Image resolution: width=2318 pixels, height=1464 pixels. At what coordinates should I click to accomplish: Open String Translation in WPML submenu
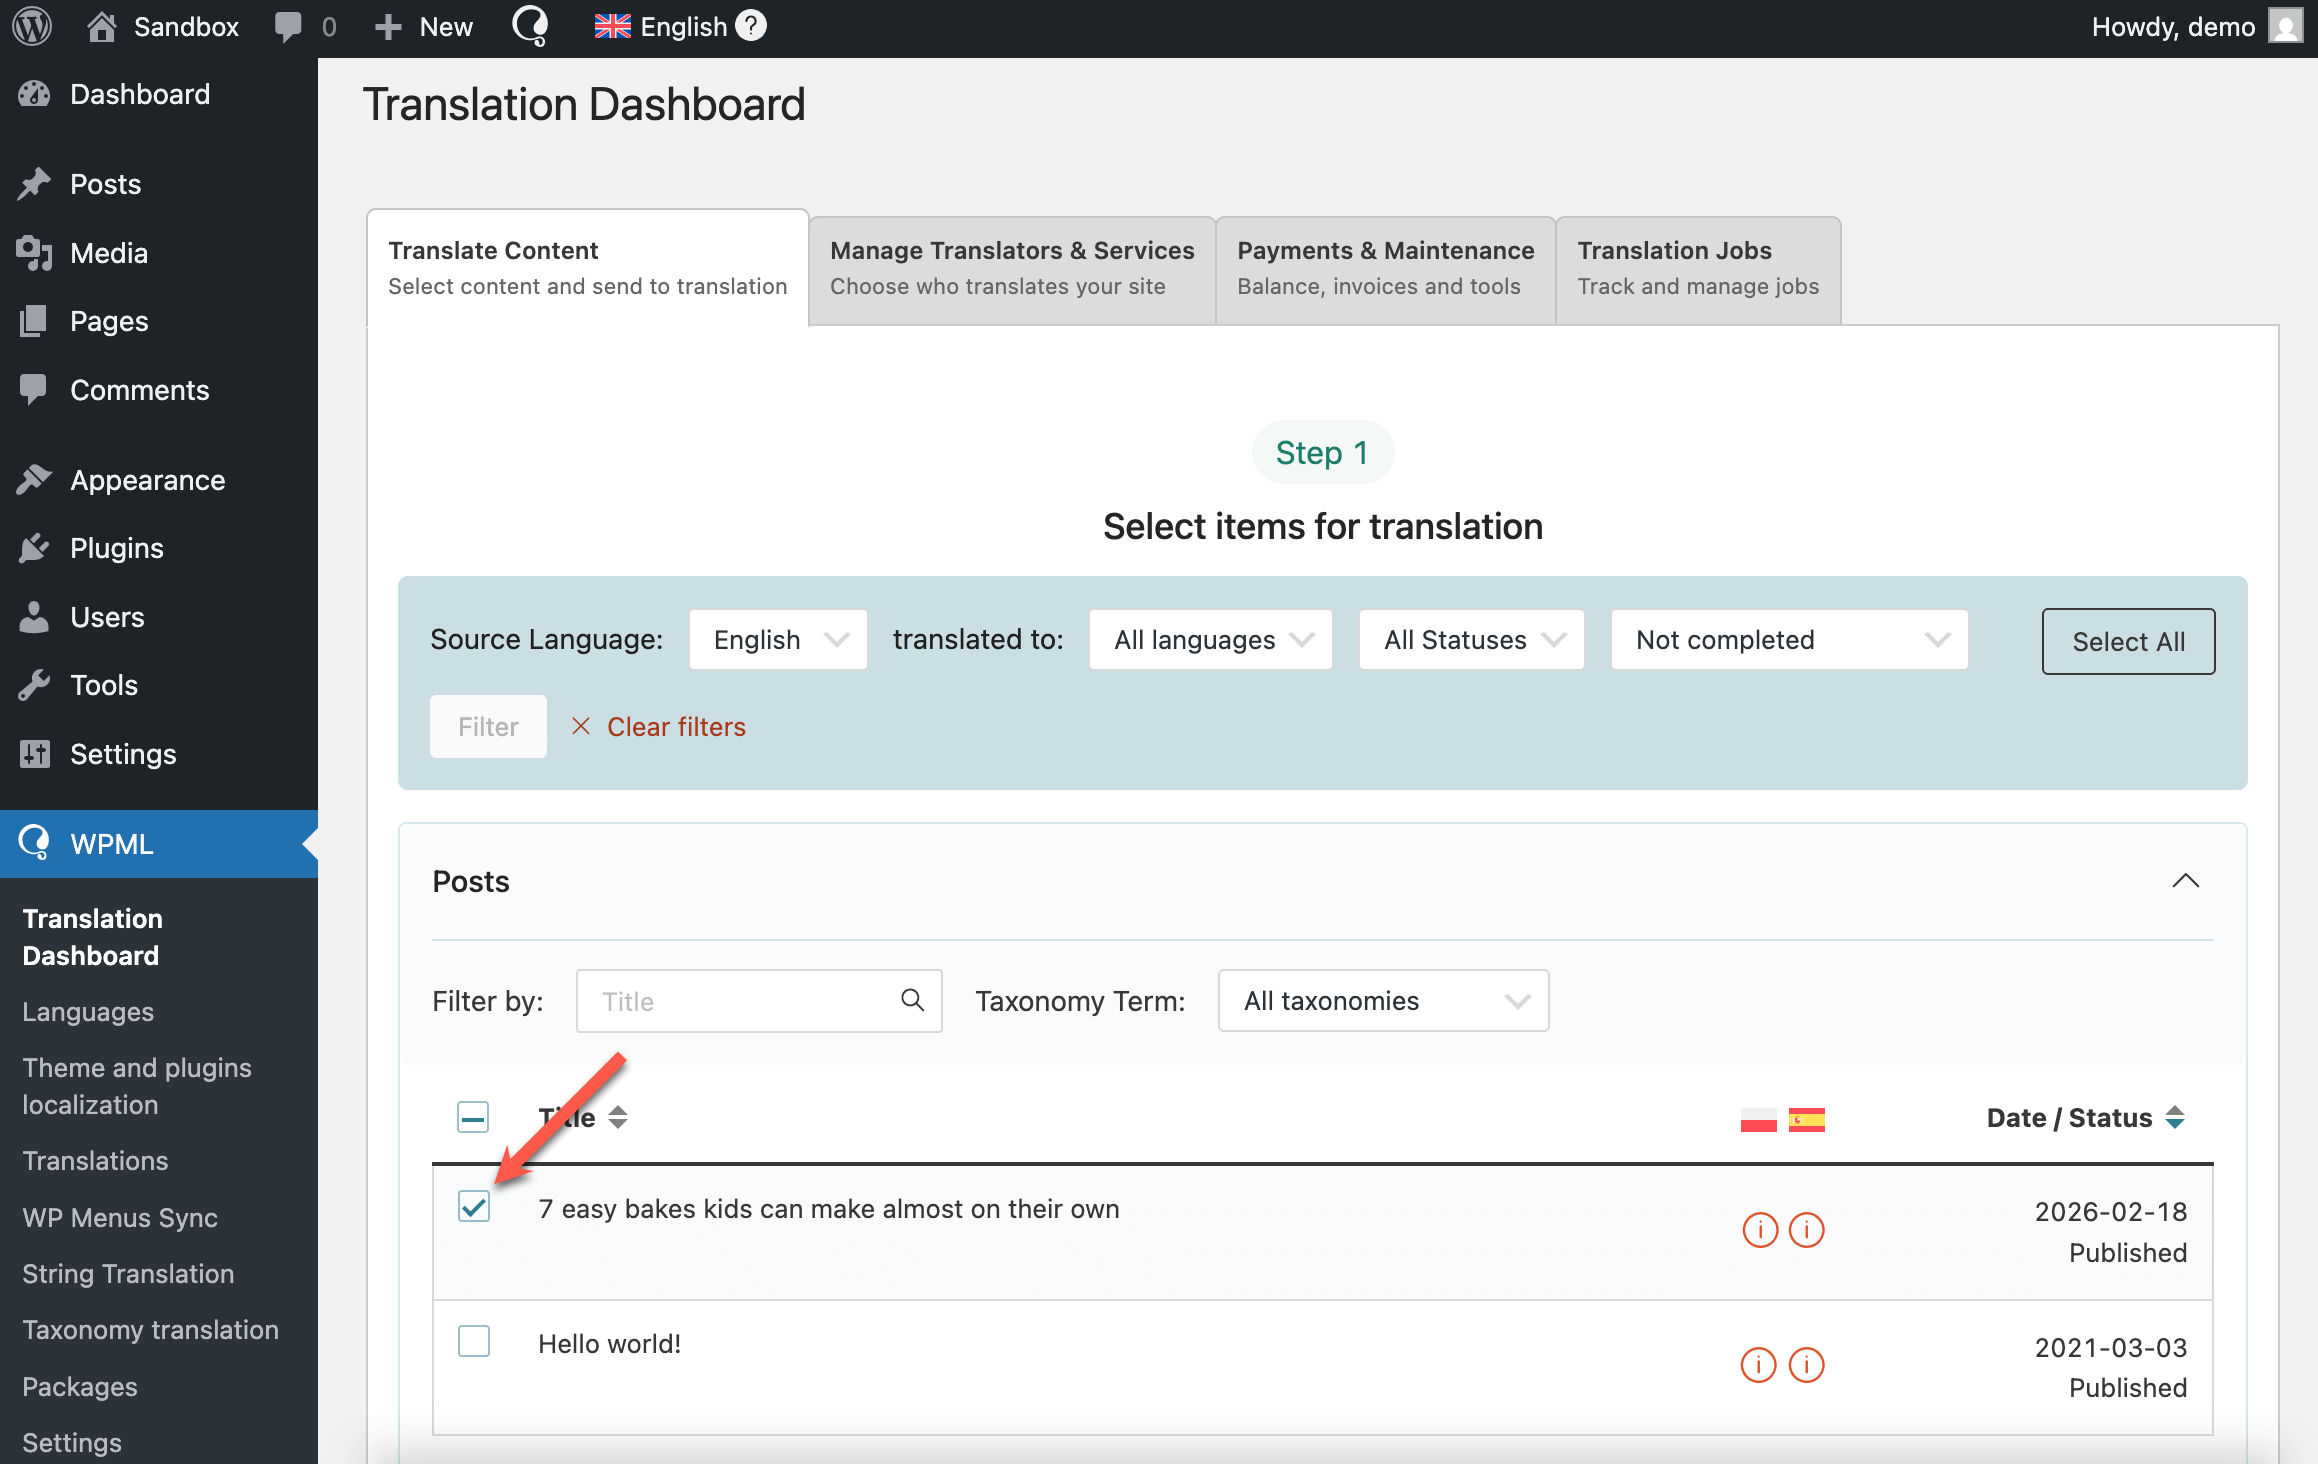(x=128, y=1274)
